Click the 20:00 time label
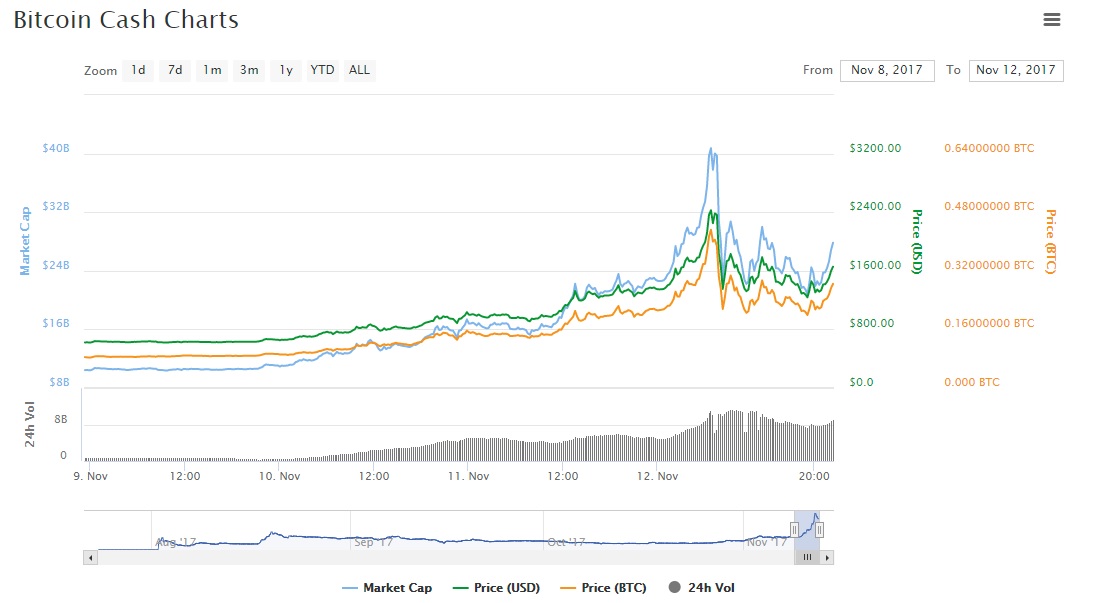This screenshot has height=603, width=1105. point(814,476)
